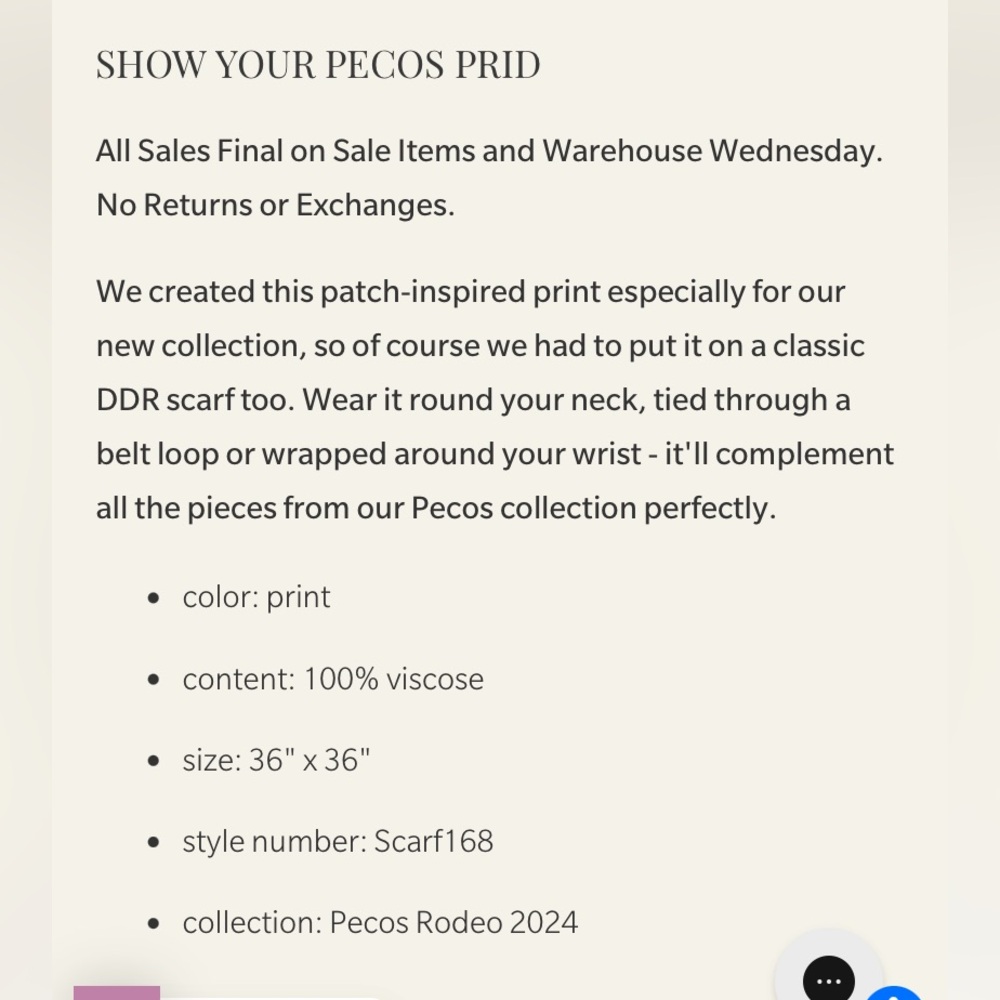Screen dimensions: 1000x1000
Task: Tap the size 36" x 36" item
Action: coord(276,760)
